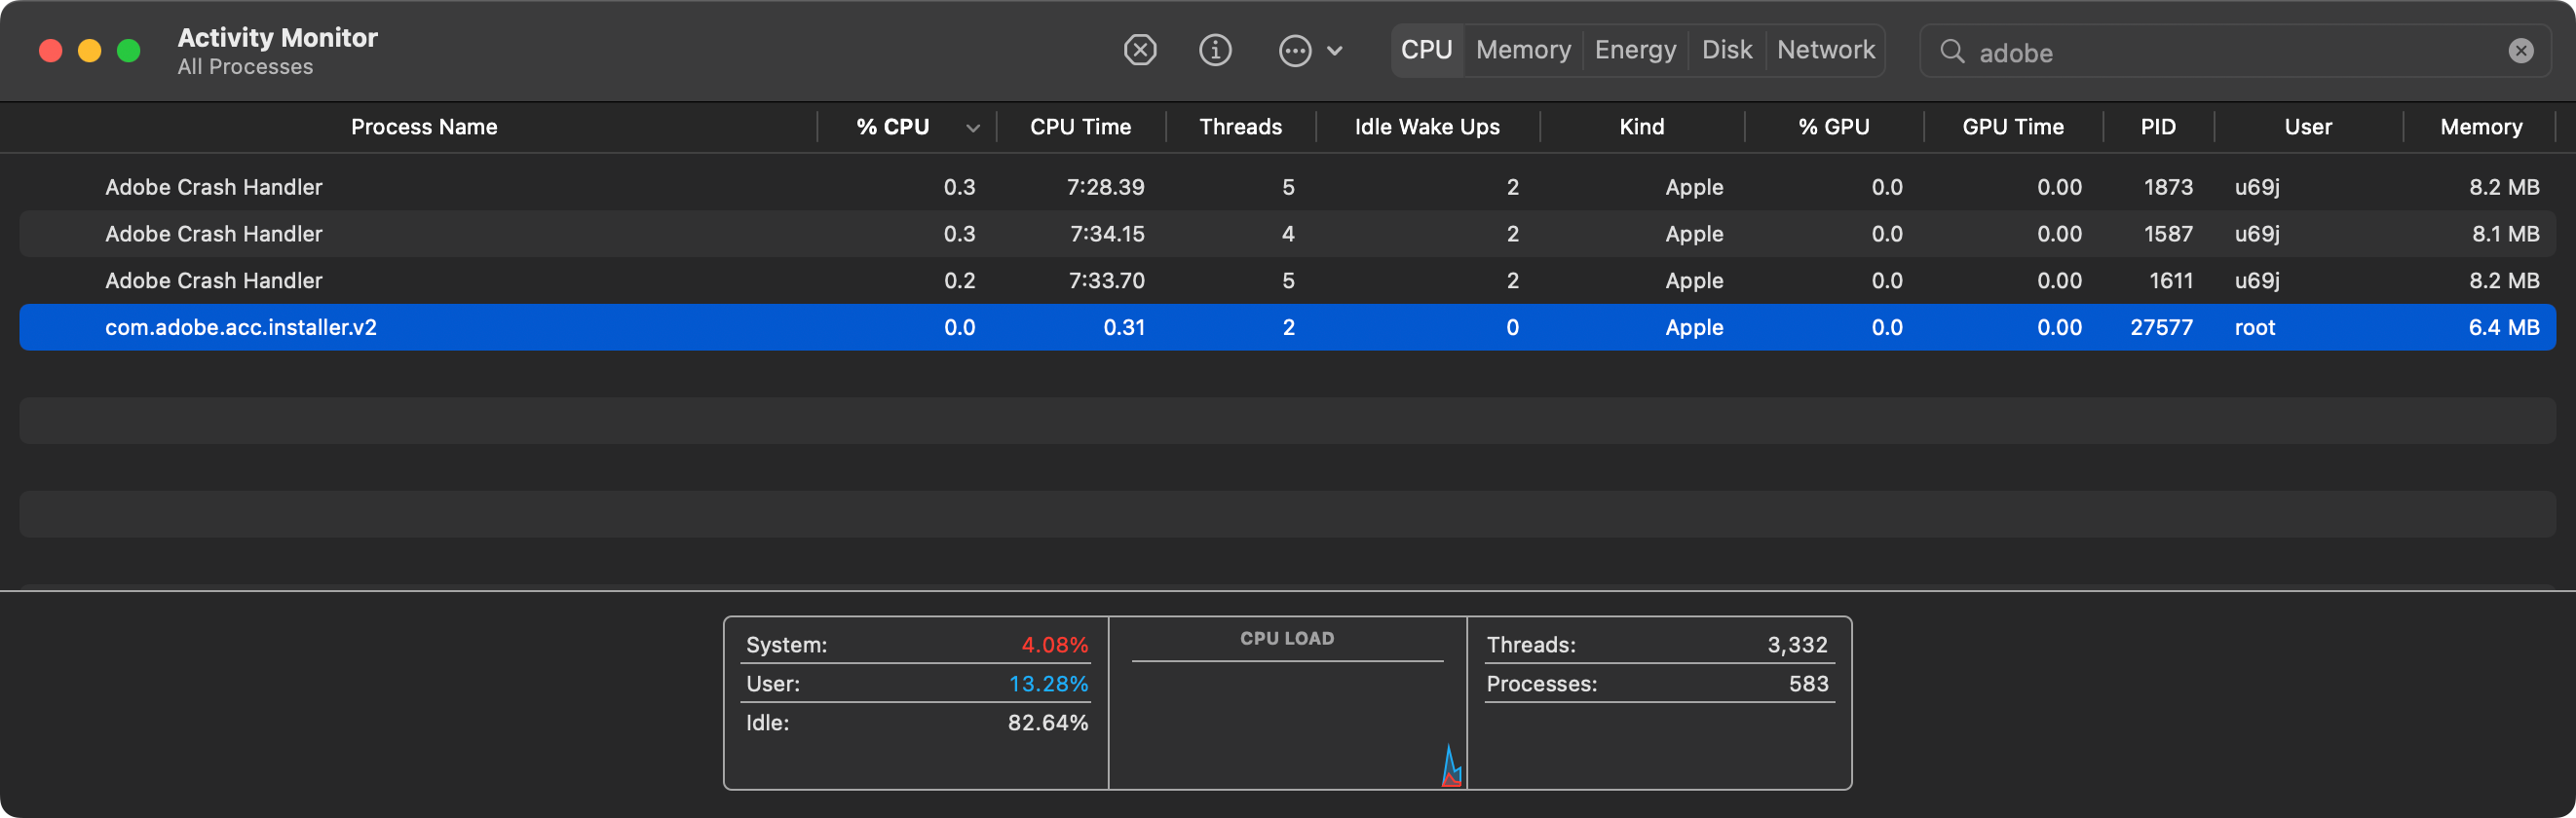
Task: Click the % GPU column header
Action: pos(1833,127)
